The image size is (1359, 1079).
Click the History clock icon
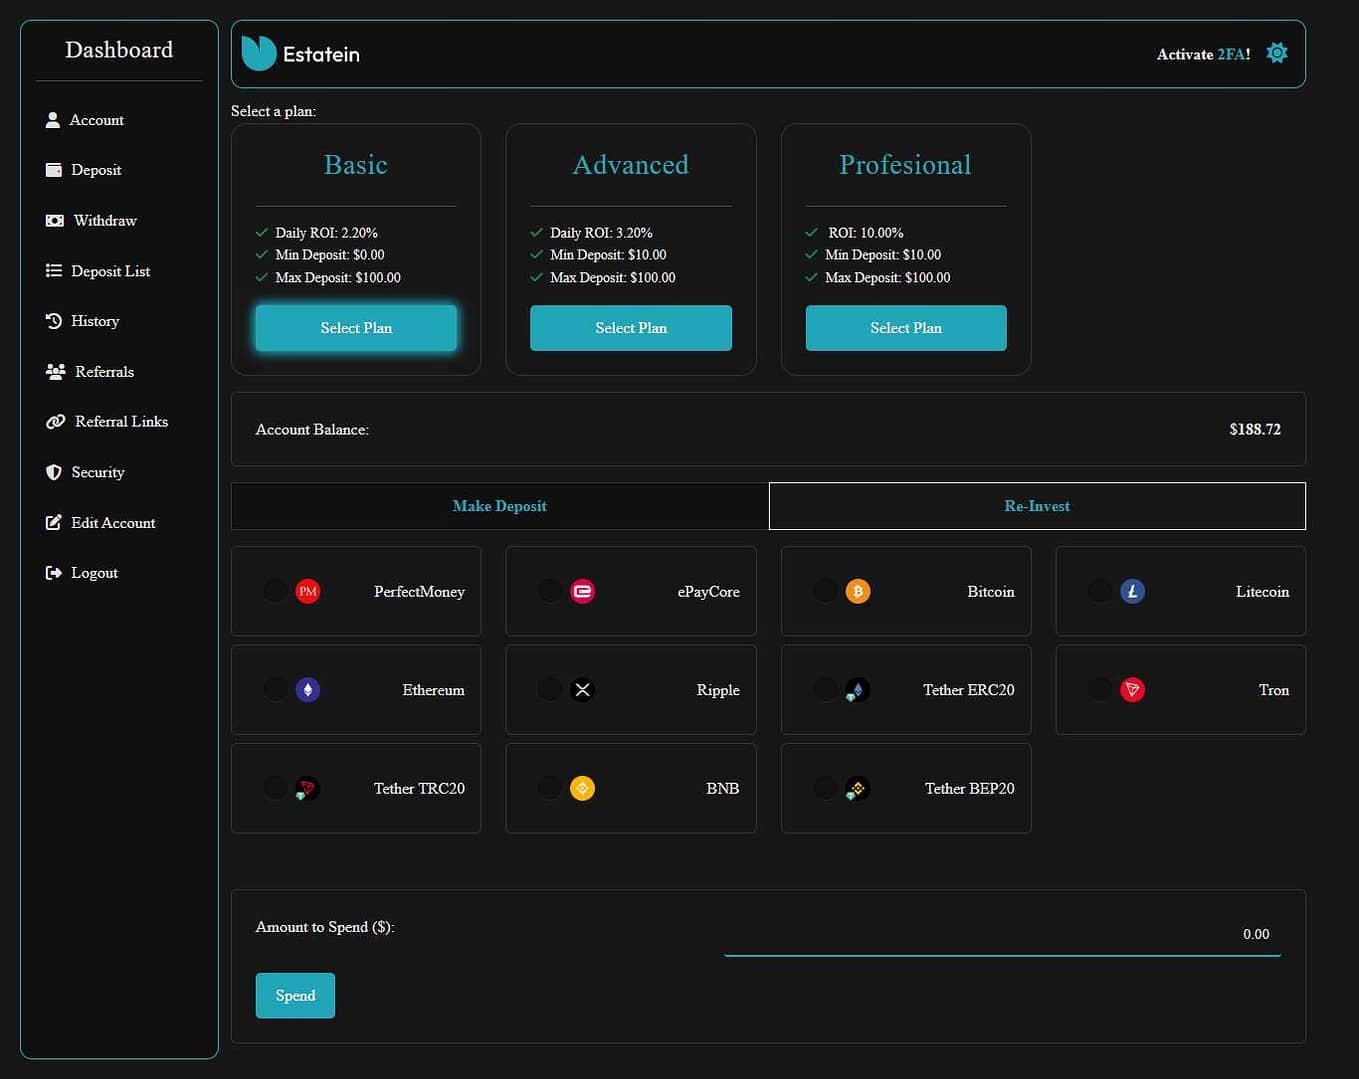[x=54, y=321]
